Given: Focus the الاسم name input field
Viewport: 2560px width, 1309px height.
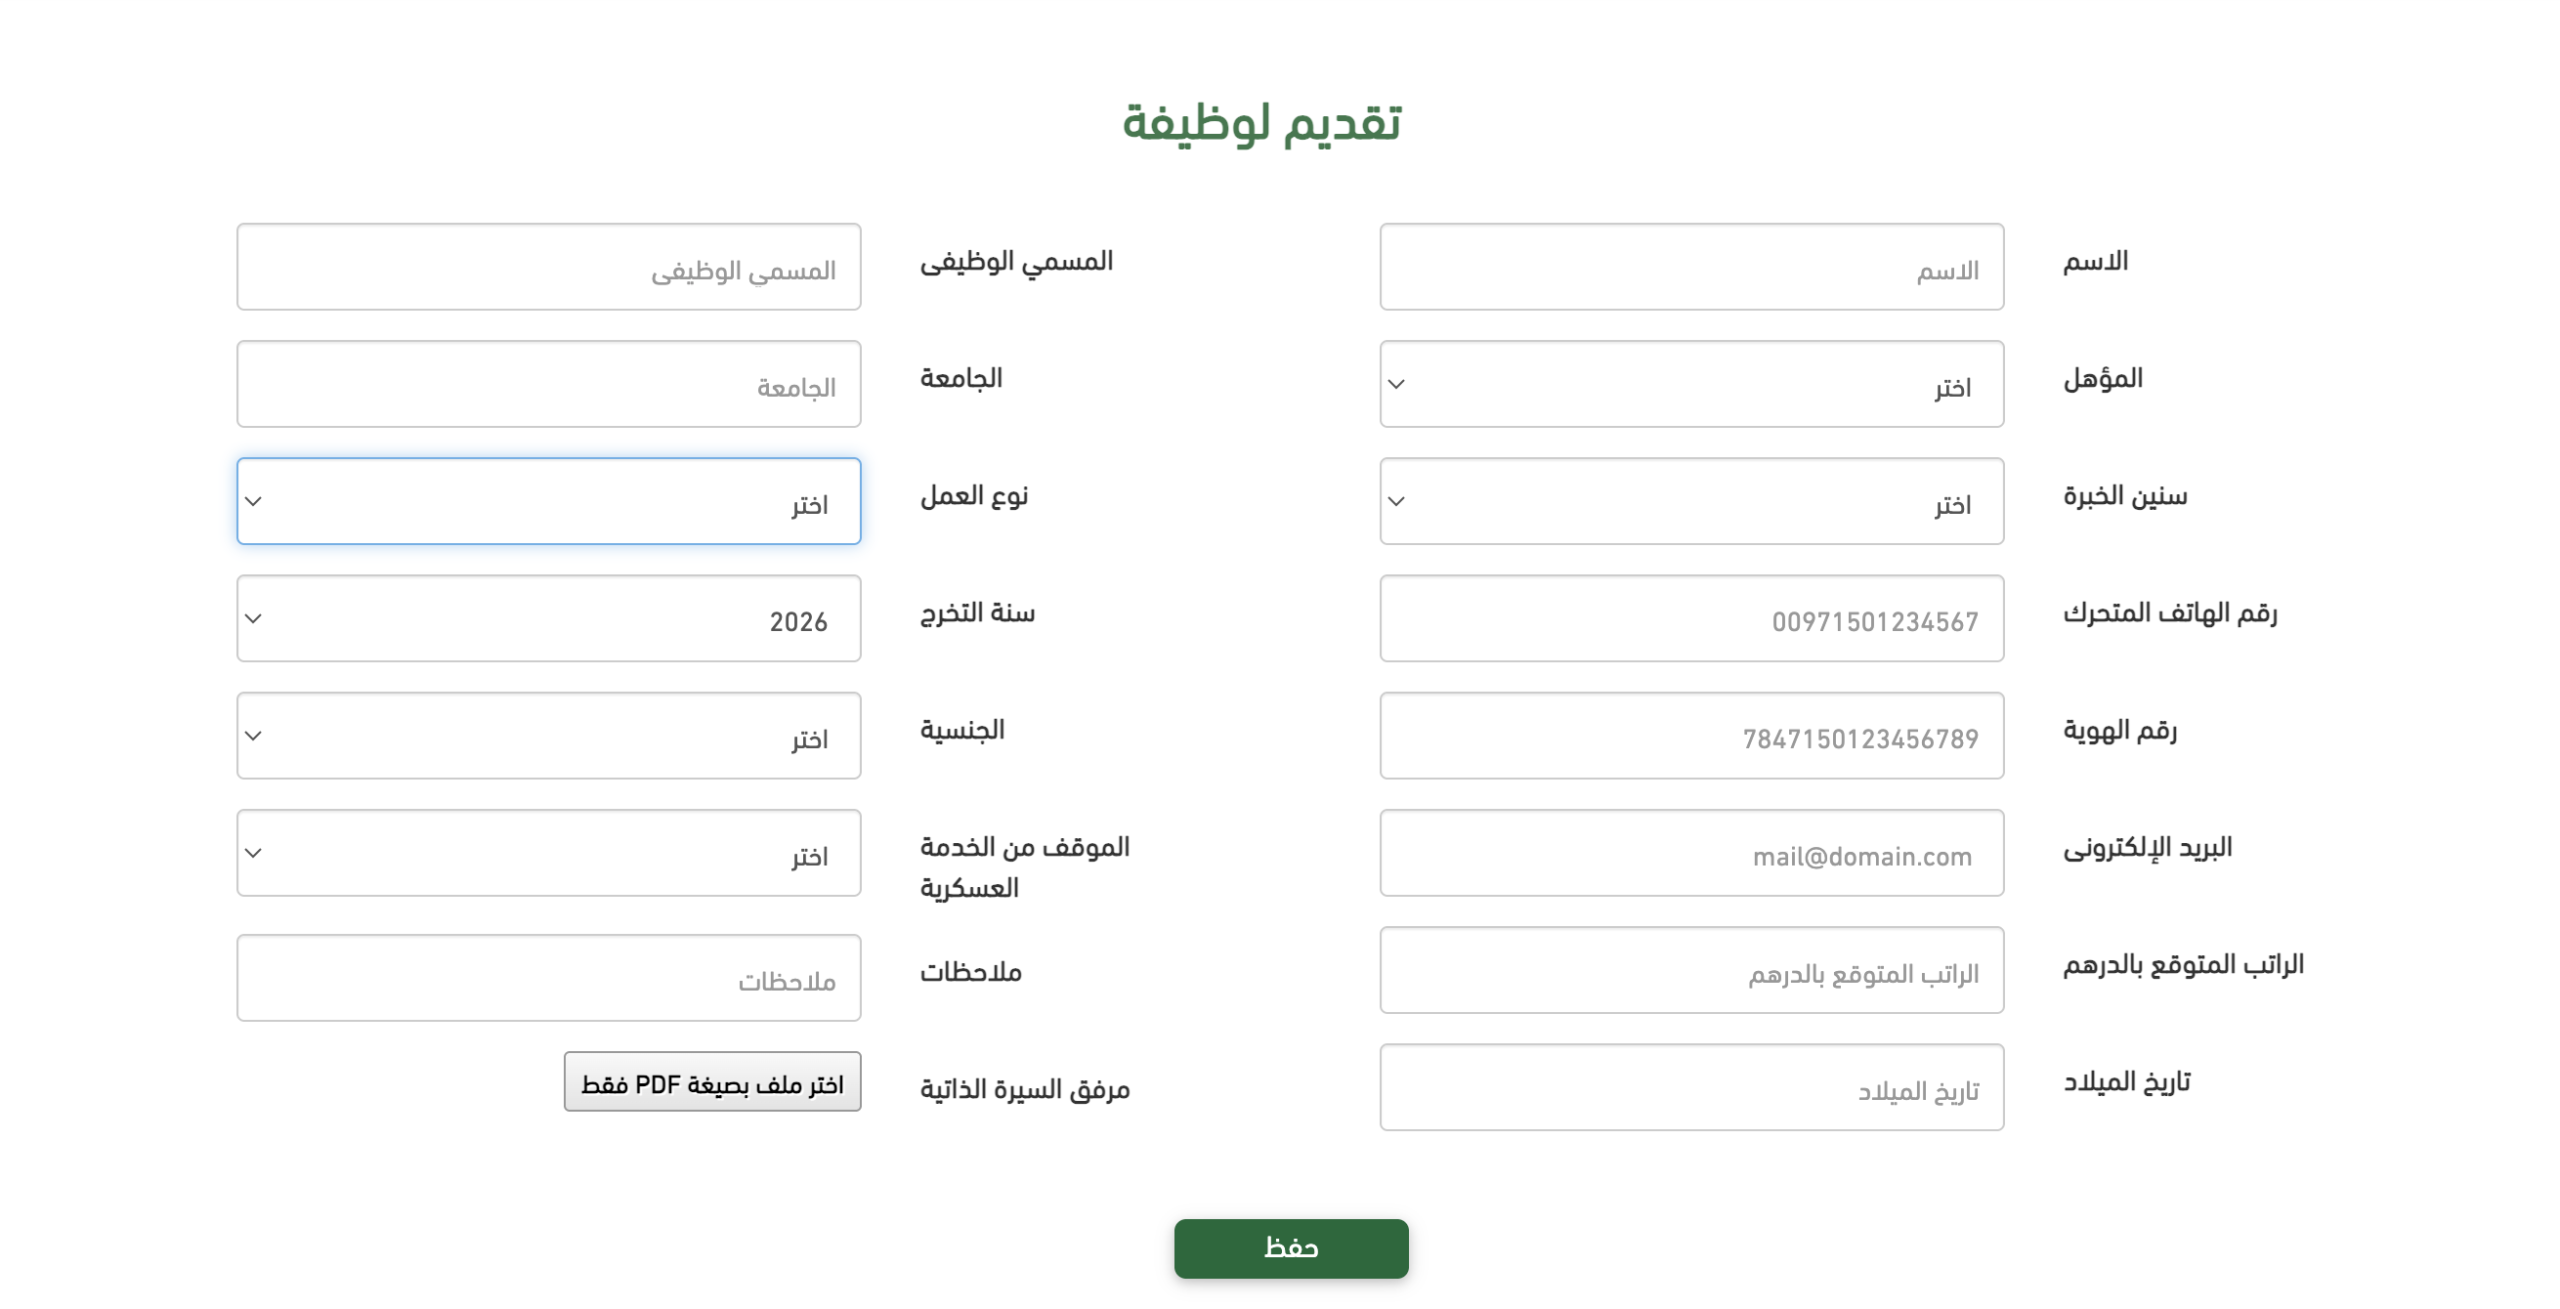Looking at the screenshot, I should coord(1690,267).
